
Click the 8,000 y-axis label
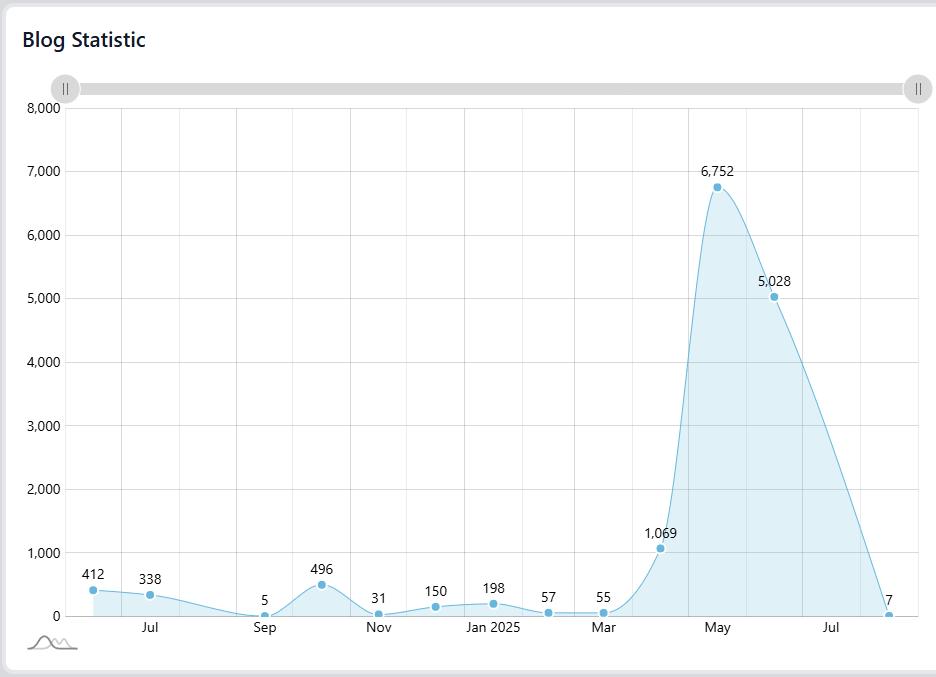point(42,108)
